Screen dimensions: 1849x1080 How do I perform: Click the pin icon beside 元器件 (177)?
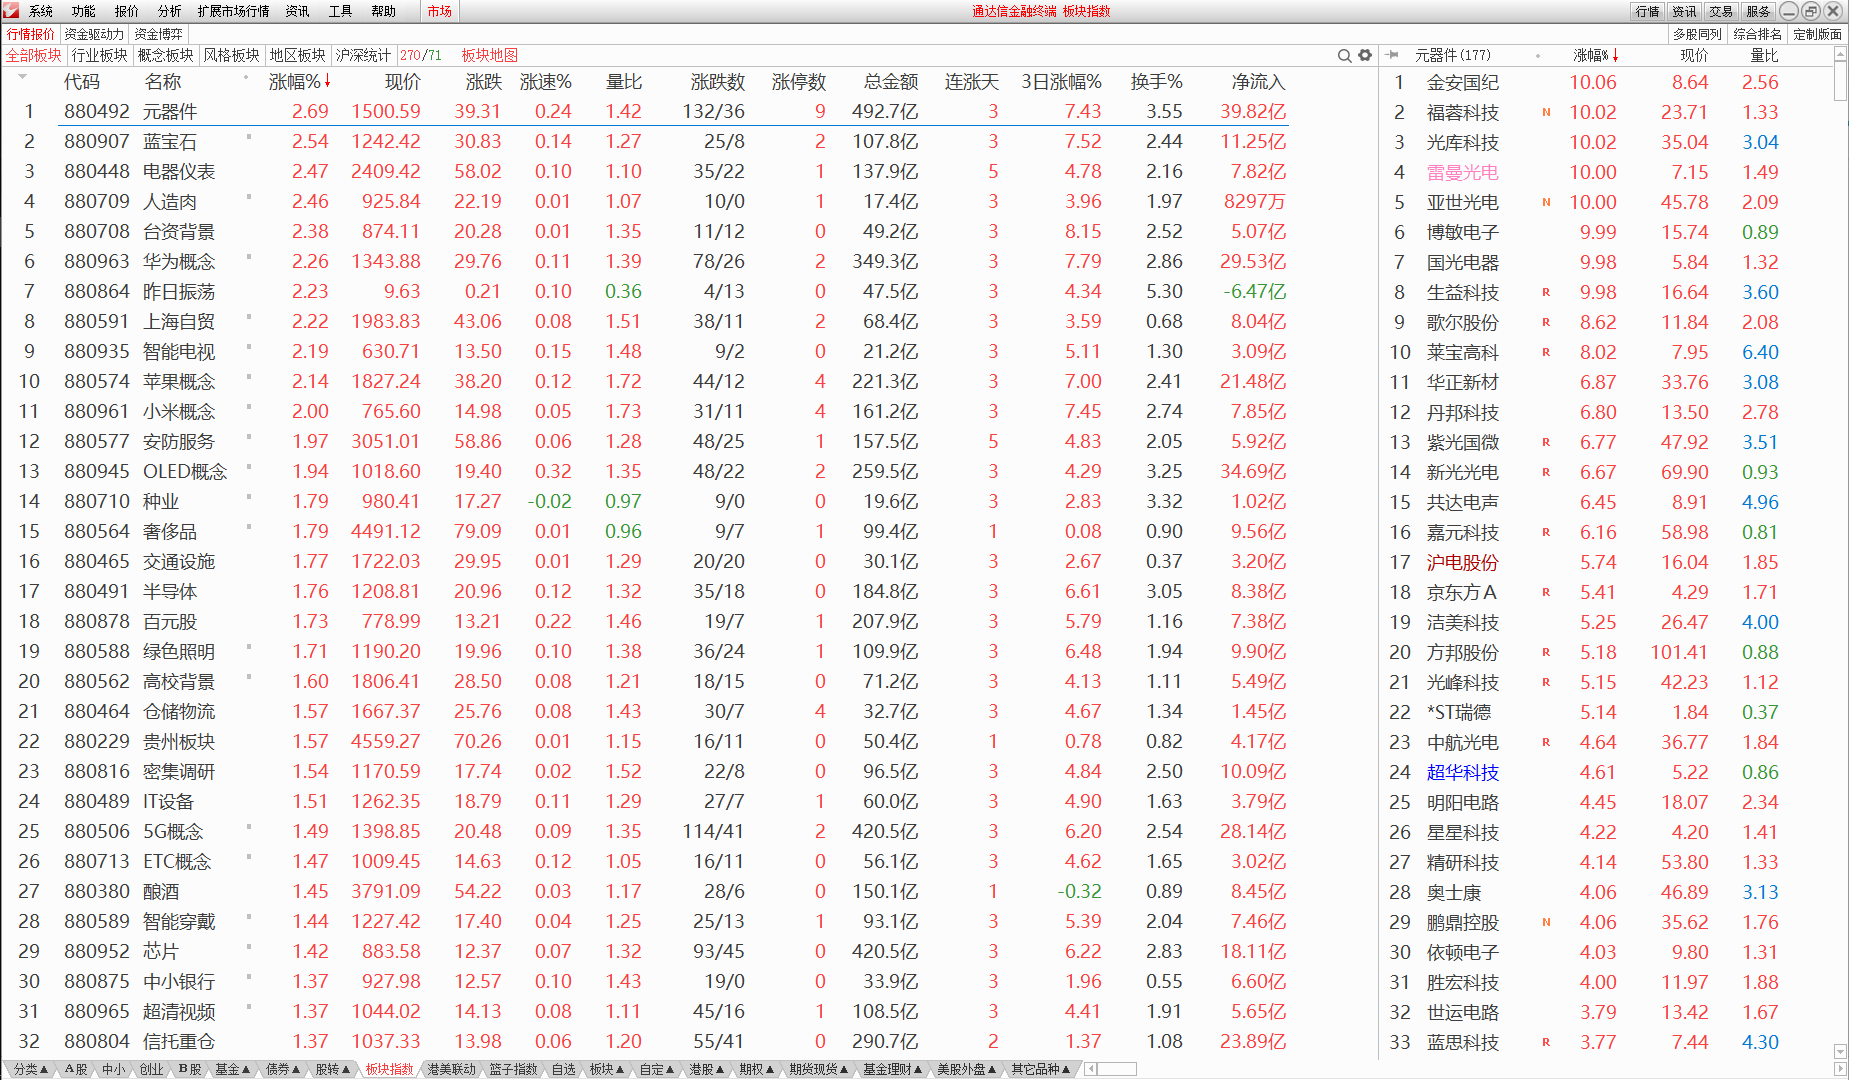1392,55
